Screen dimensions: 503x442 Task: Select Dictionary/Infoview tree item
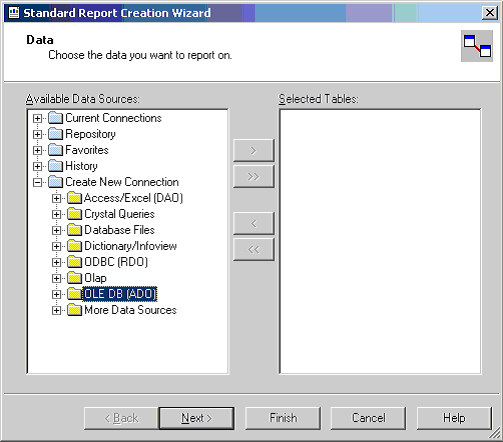click(x=130, y=246)
